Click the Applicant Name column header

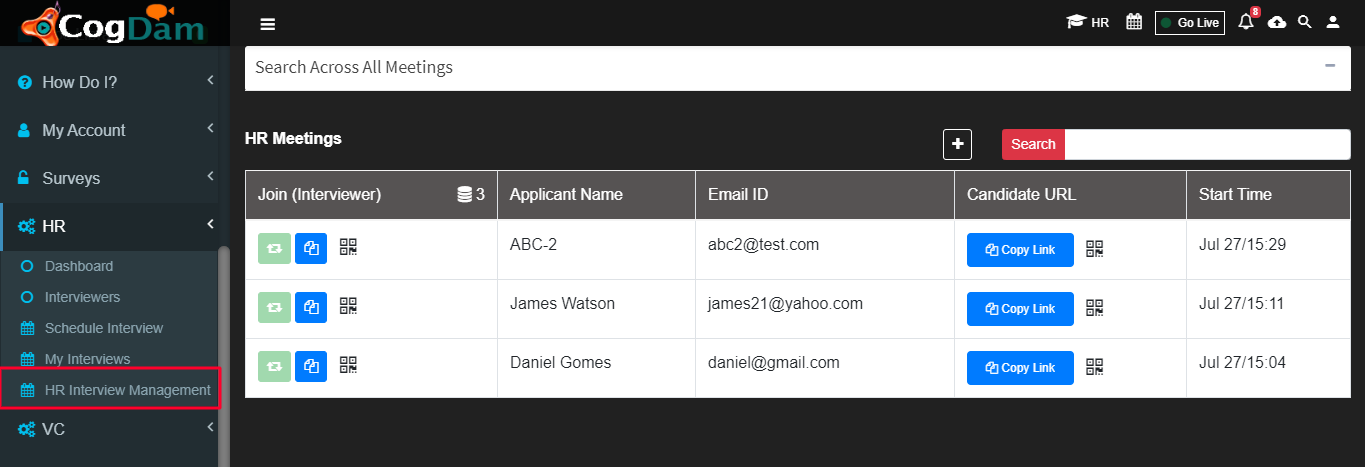[x=566, y=194]
